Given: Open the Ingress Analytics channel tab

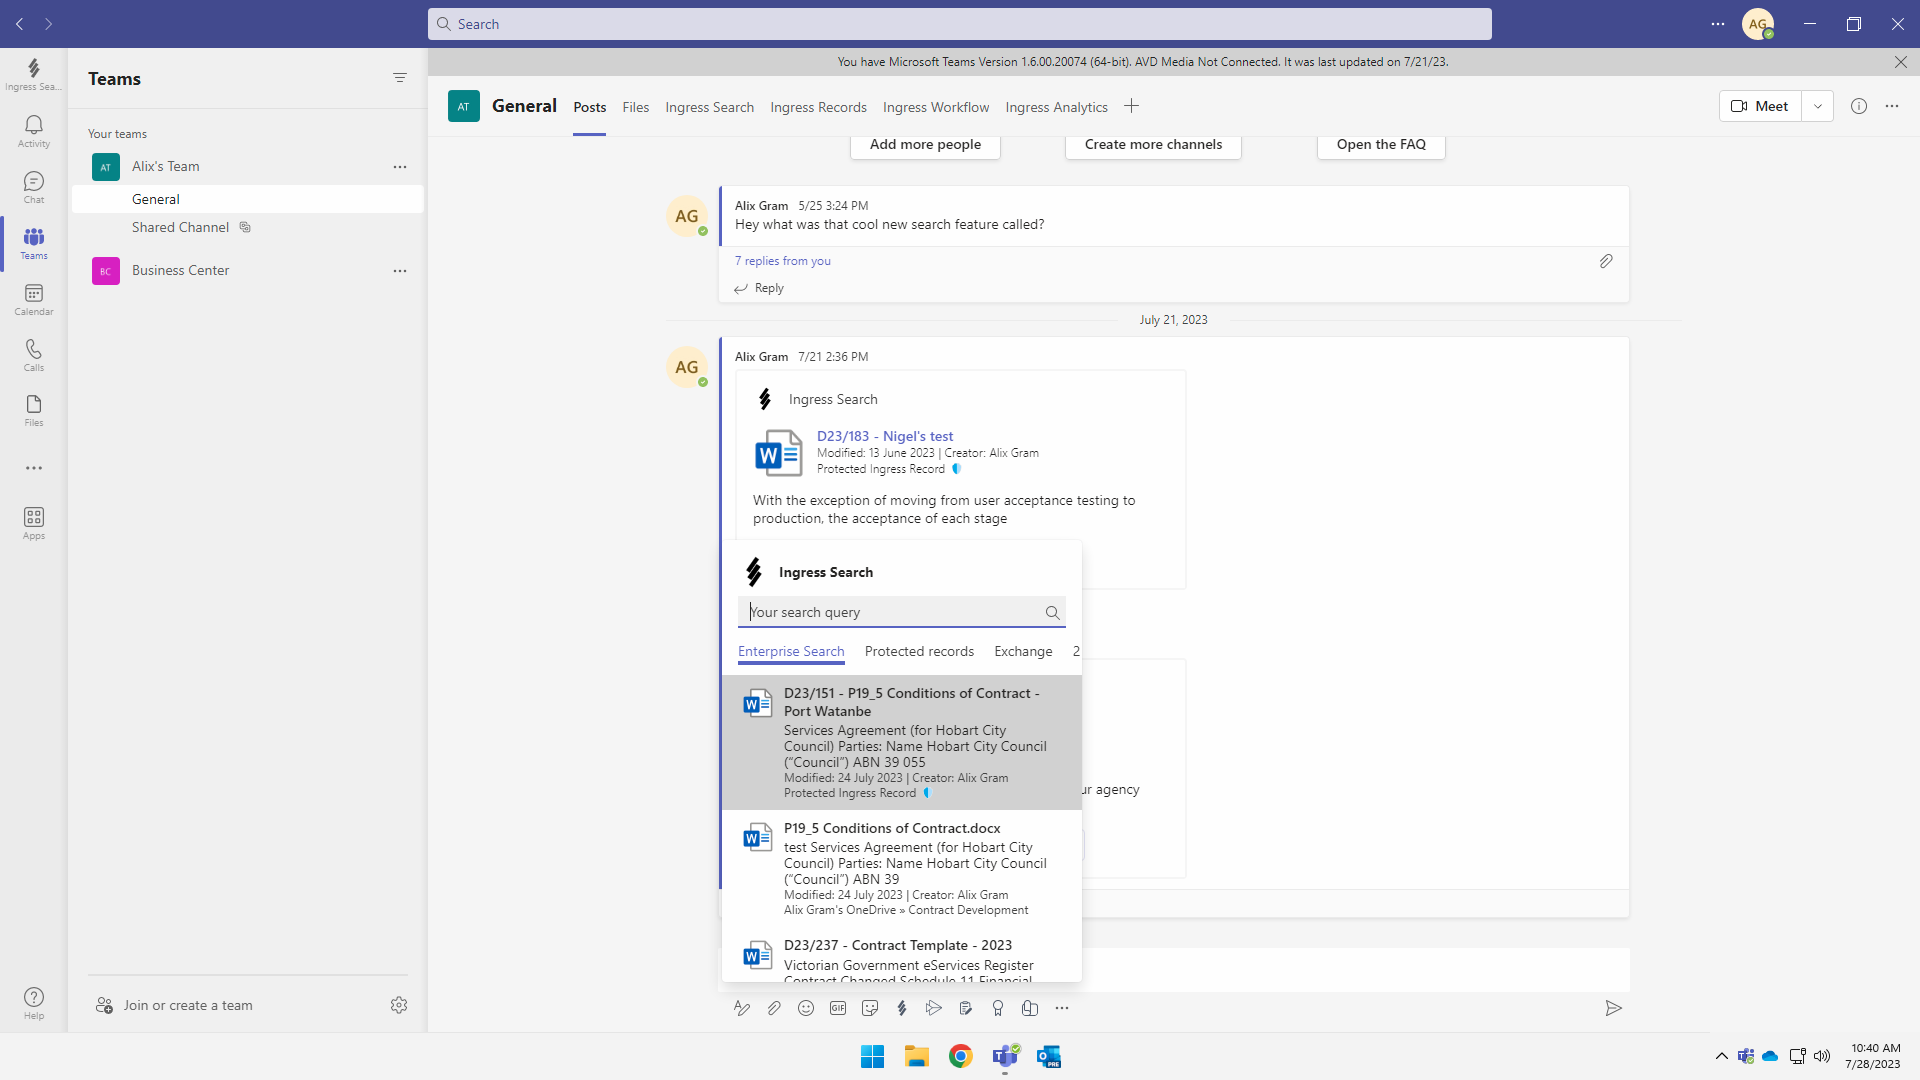Looking at the screenshot, I should (1056, 107).
